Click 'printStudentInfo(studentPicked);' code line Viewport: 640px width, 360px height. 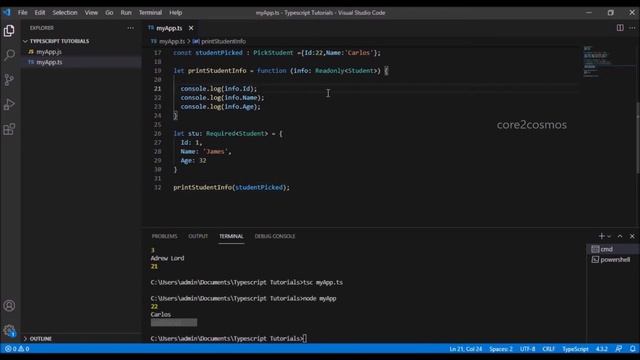pos(231,187)
